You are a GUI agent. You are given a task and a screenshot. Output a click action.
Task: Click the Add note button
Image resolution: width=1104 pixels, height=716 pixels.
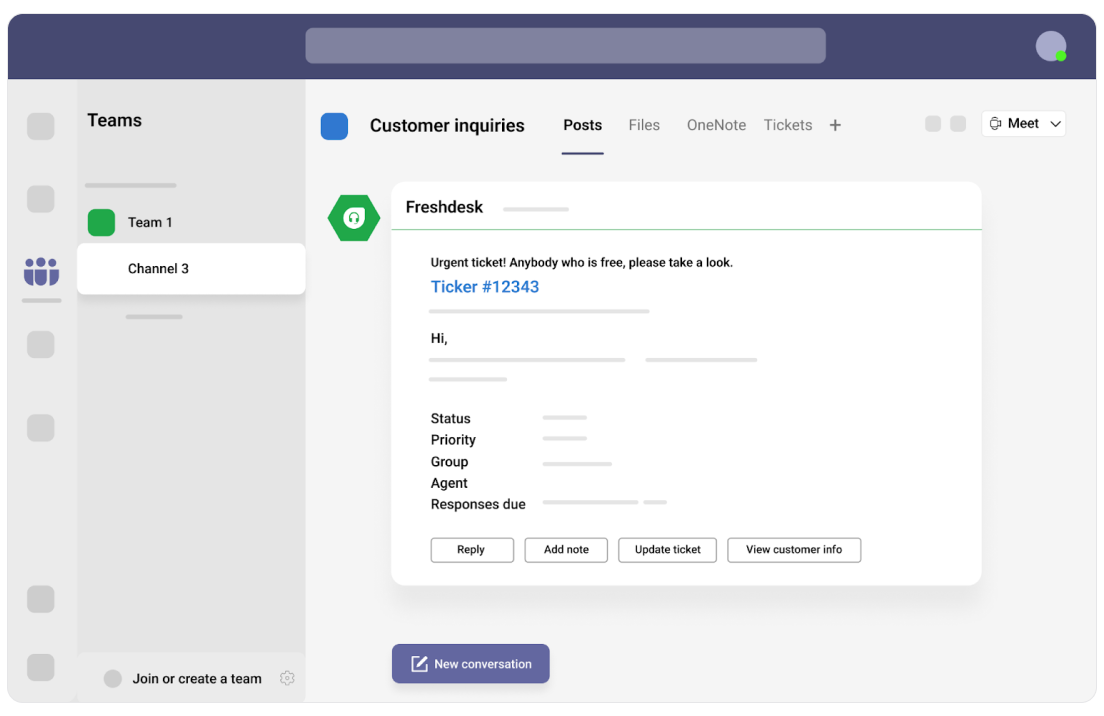(566, 550)
